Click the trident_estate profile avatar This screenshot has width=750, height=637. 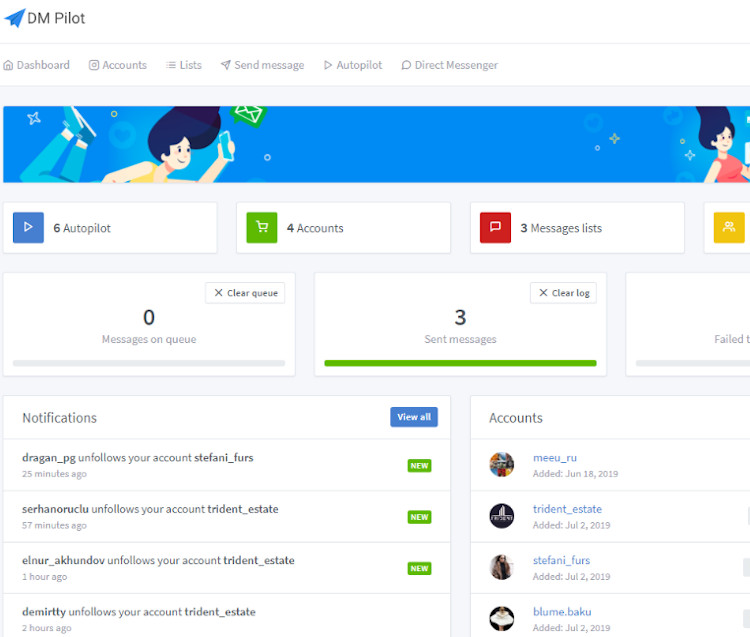[x=502, y=516]
